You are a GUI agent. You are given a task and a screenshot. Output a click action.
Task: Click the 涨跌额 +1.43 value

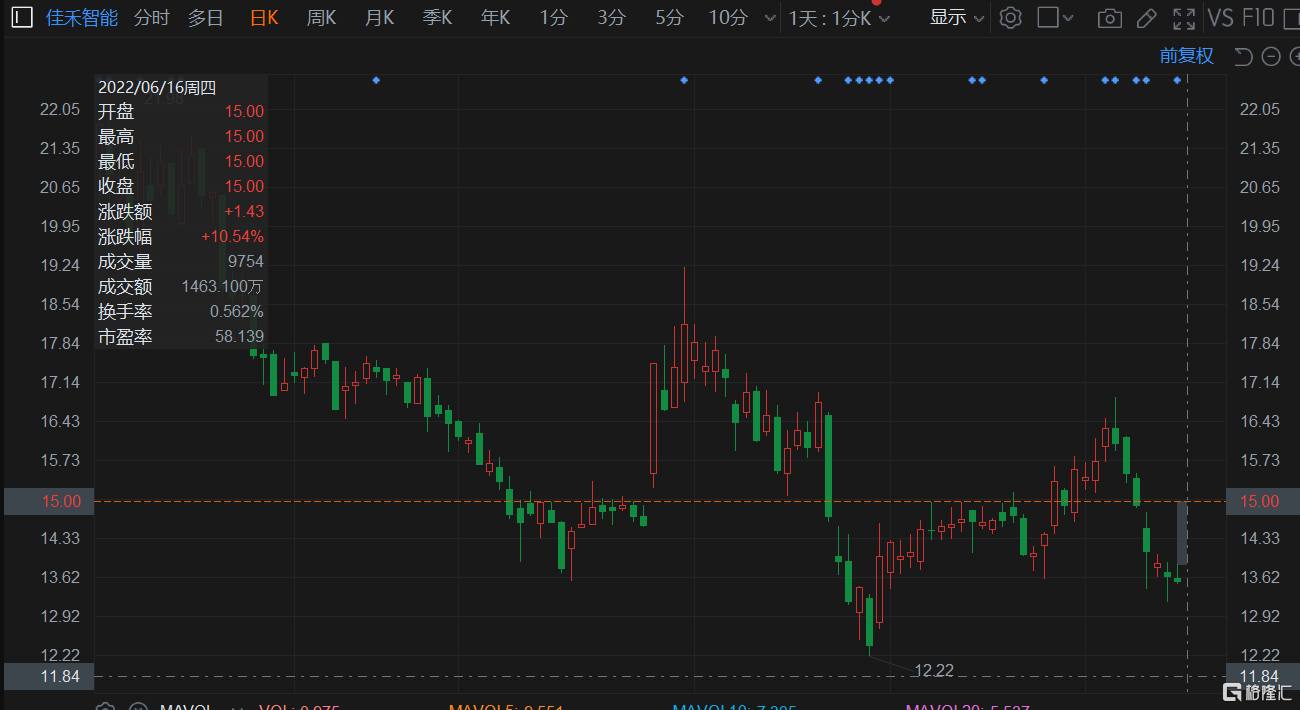[x=244, y=212]
